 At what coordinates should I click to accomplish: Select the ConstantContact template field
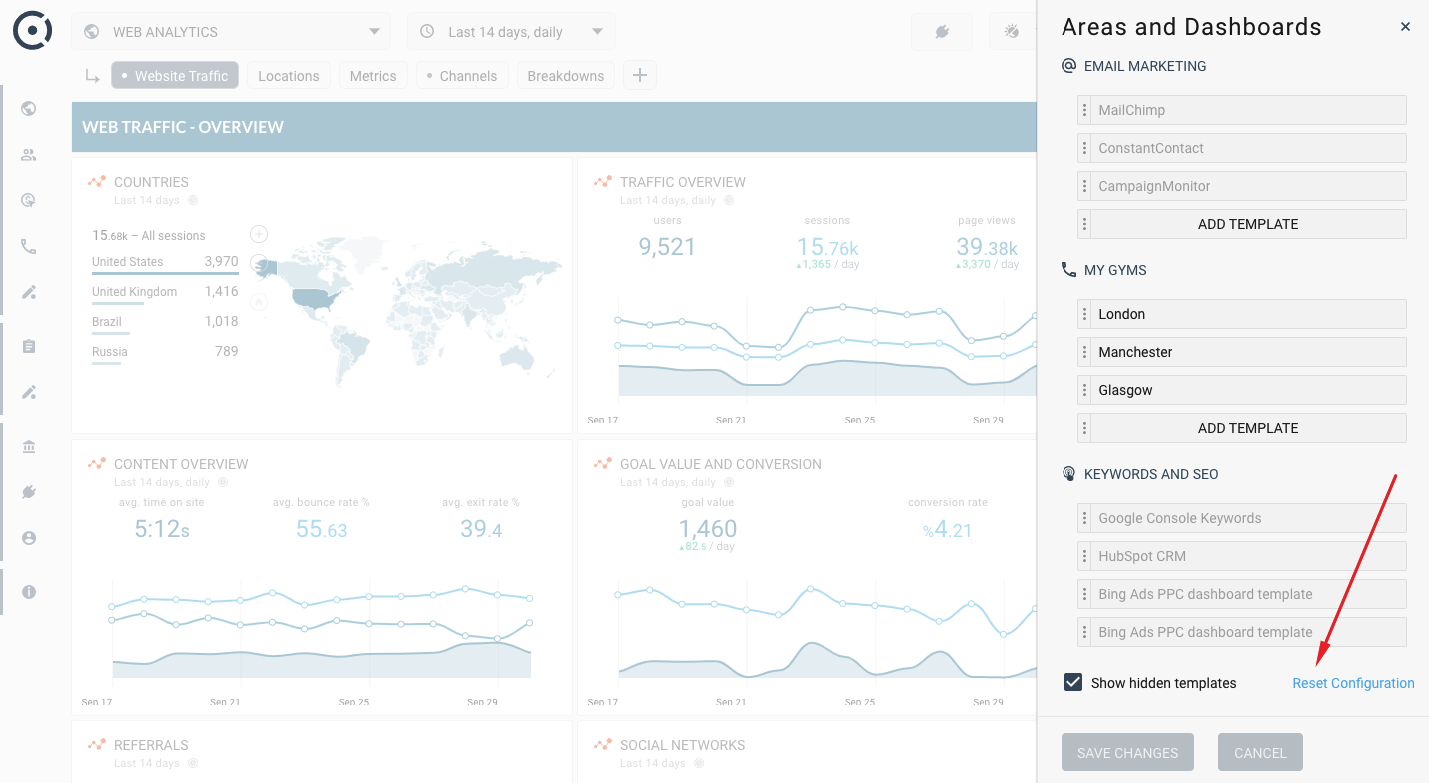(x=1248, y=148)
